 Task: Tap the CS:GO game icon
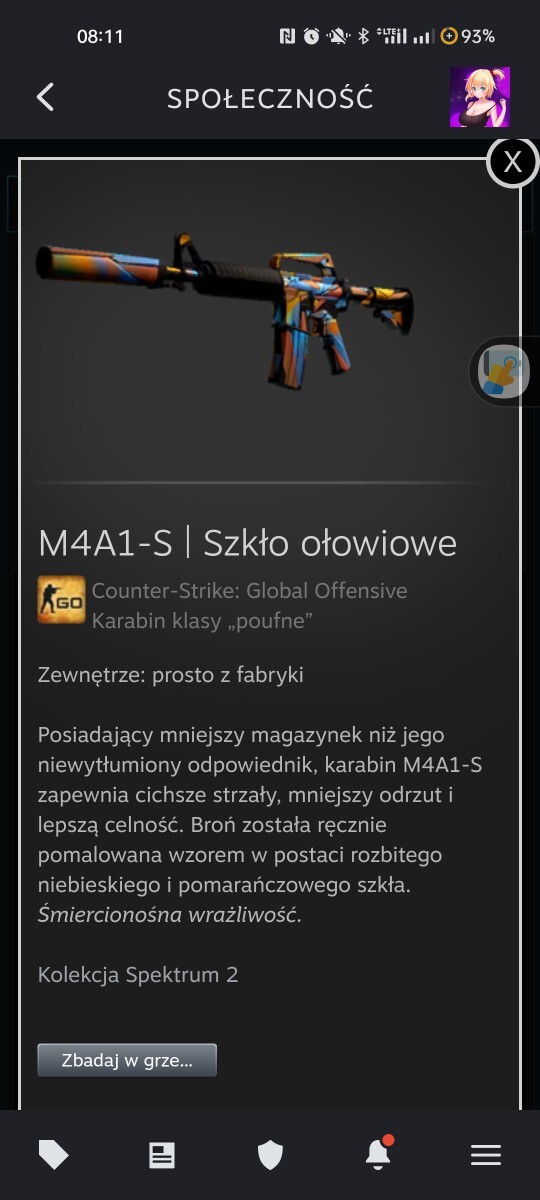[61, 600]
